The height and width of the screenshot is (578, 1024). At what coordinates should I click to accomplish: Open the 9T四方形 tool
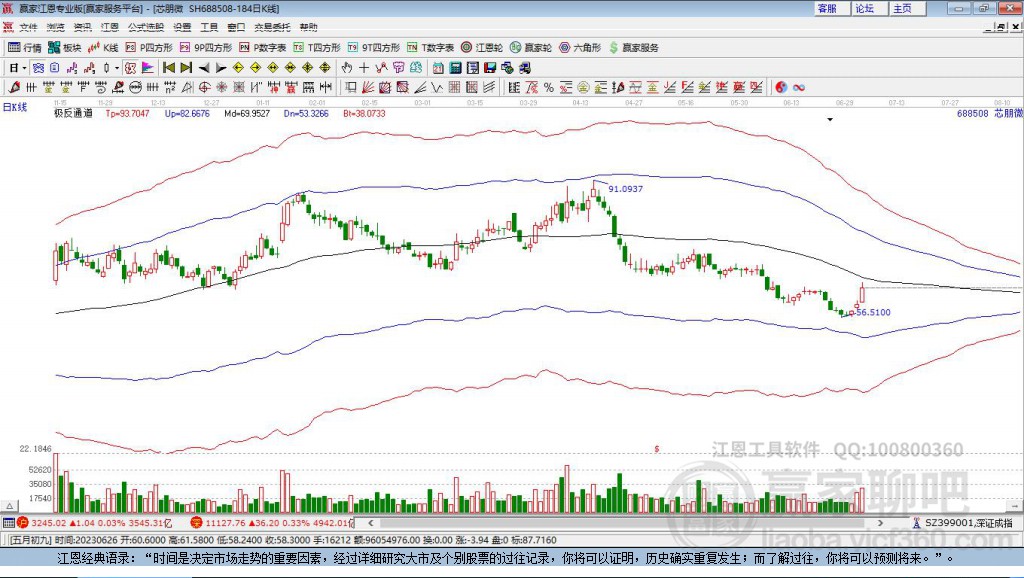click(x=374, y=48)
